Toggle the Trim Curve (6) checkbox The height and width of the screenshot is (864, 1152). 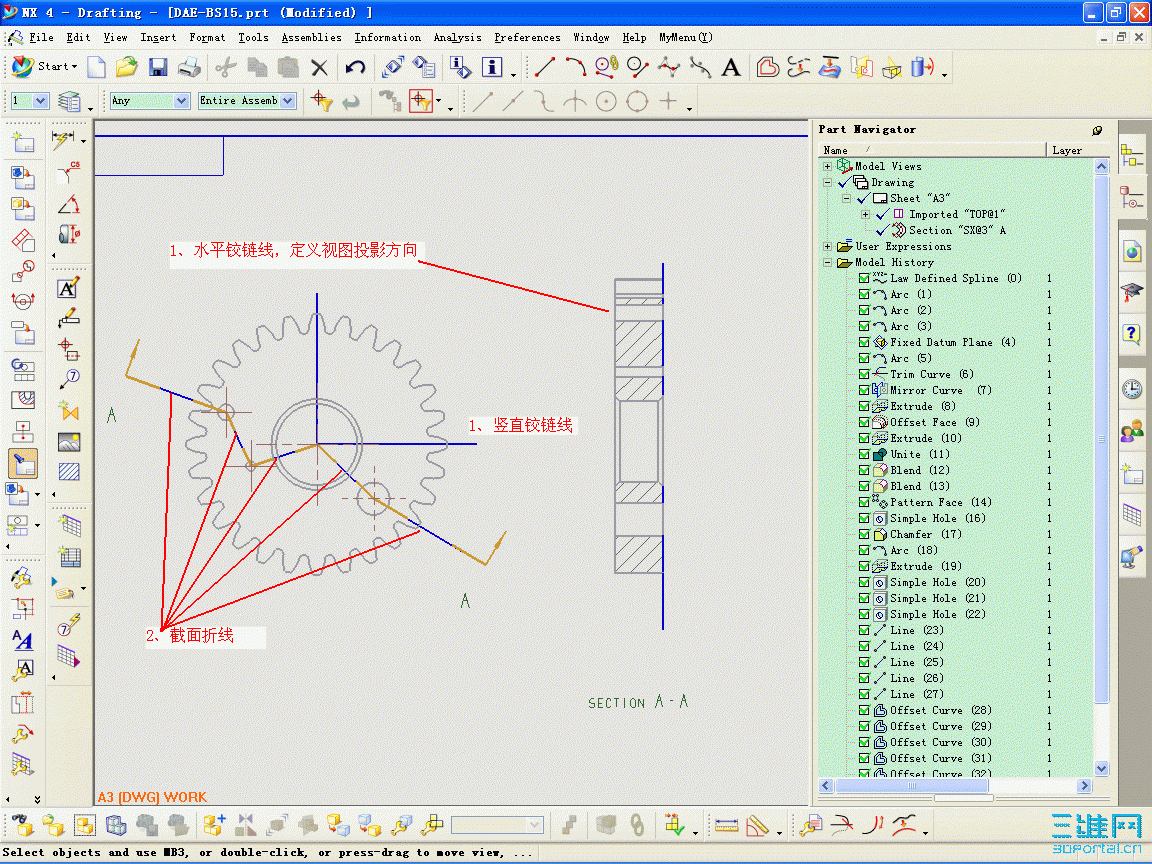[864, 374]
